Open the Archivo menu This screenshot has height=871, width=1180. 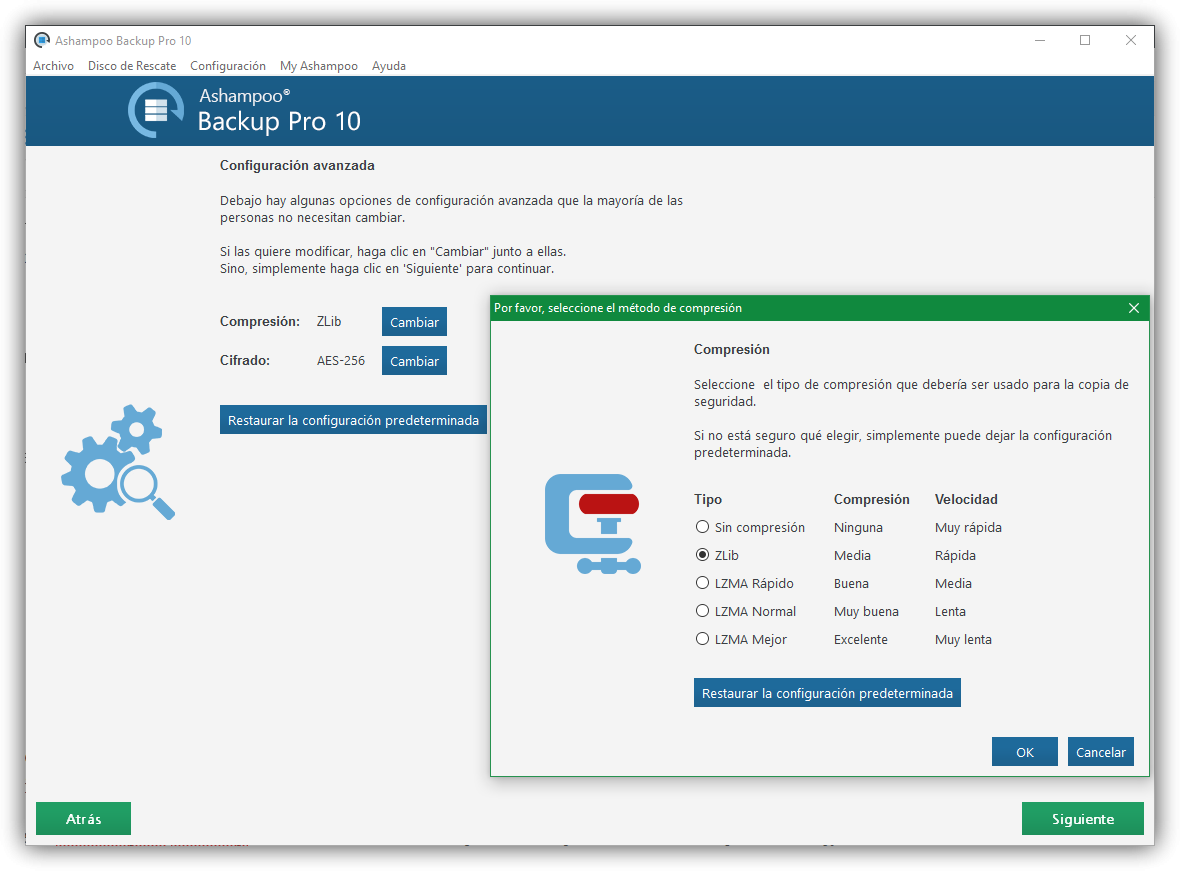pos(53,65)
